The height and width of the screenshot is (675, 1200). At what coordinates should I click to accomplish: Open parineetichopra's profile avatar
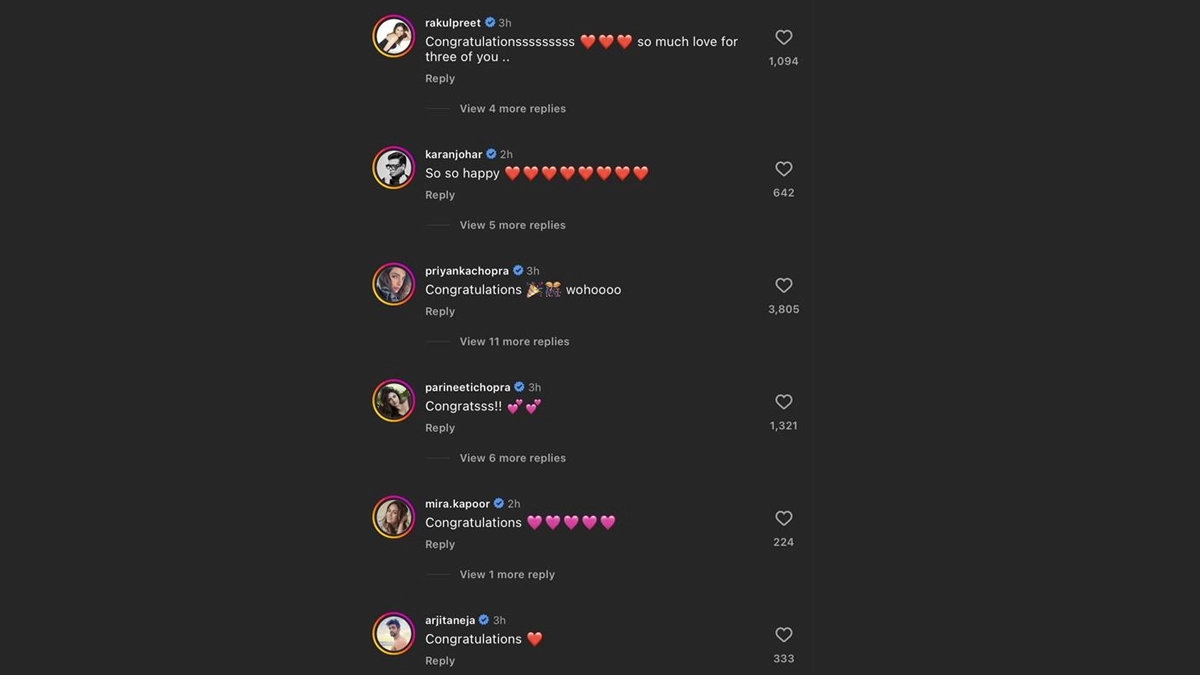click(394, 401)
